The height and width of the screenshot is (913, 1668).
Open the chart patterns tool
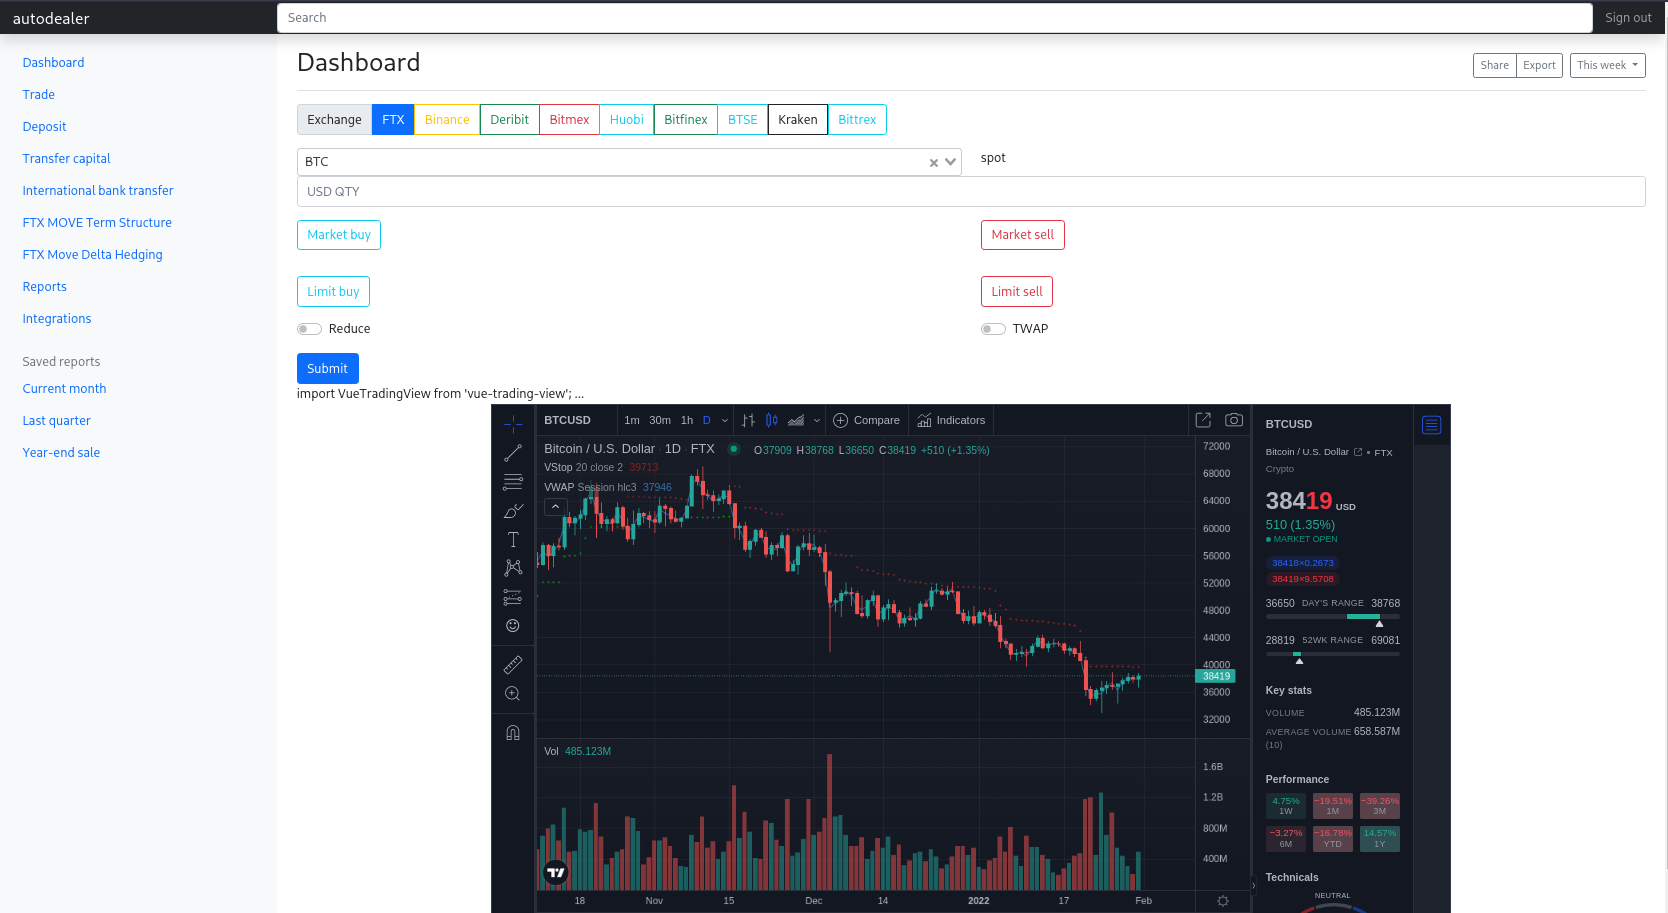pos(513,568)
